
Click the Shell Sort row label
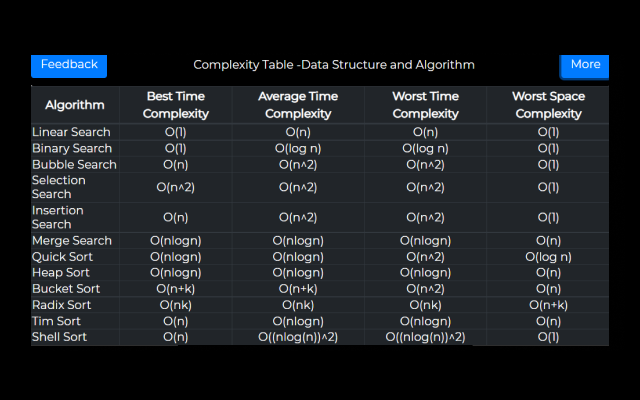pyautogui.click(x=60, y=337)
